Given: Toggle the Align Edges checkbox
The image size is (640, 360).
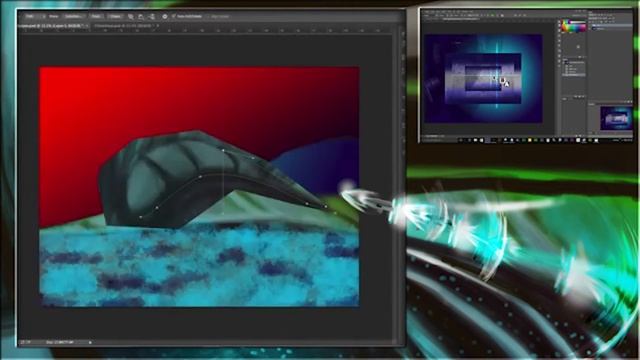Looking at the screenshot, I should (208, 17).
